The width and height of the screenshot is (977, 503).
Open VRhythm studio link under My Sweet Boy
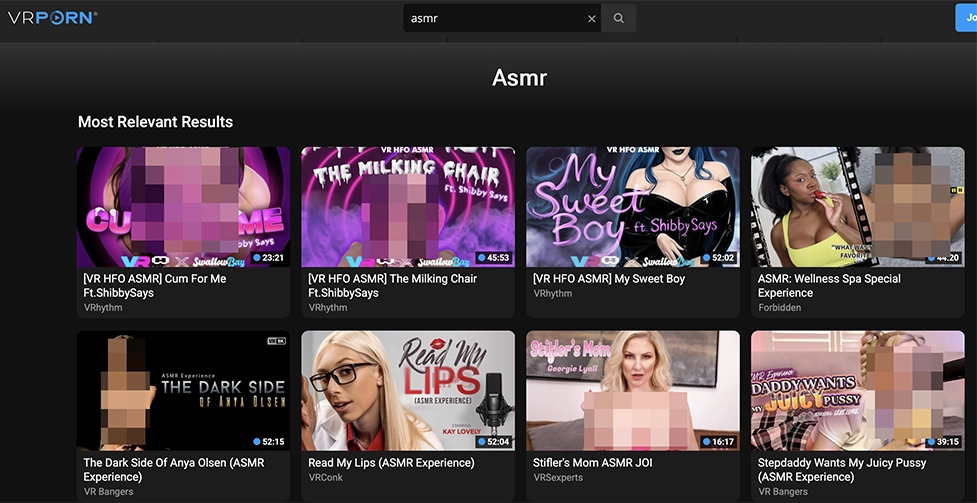(x=553, y=293)
